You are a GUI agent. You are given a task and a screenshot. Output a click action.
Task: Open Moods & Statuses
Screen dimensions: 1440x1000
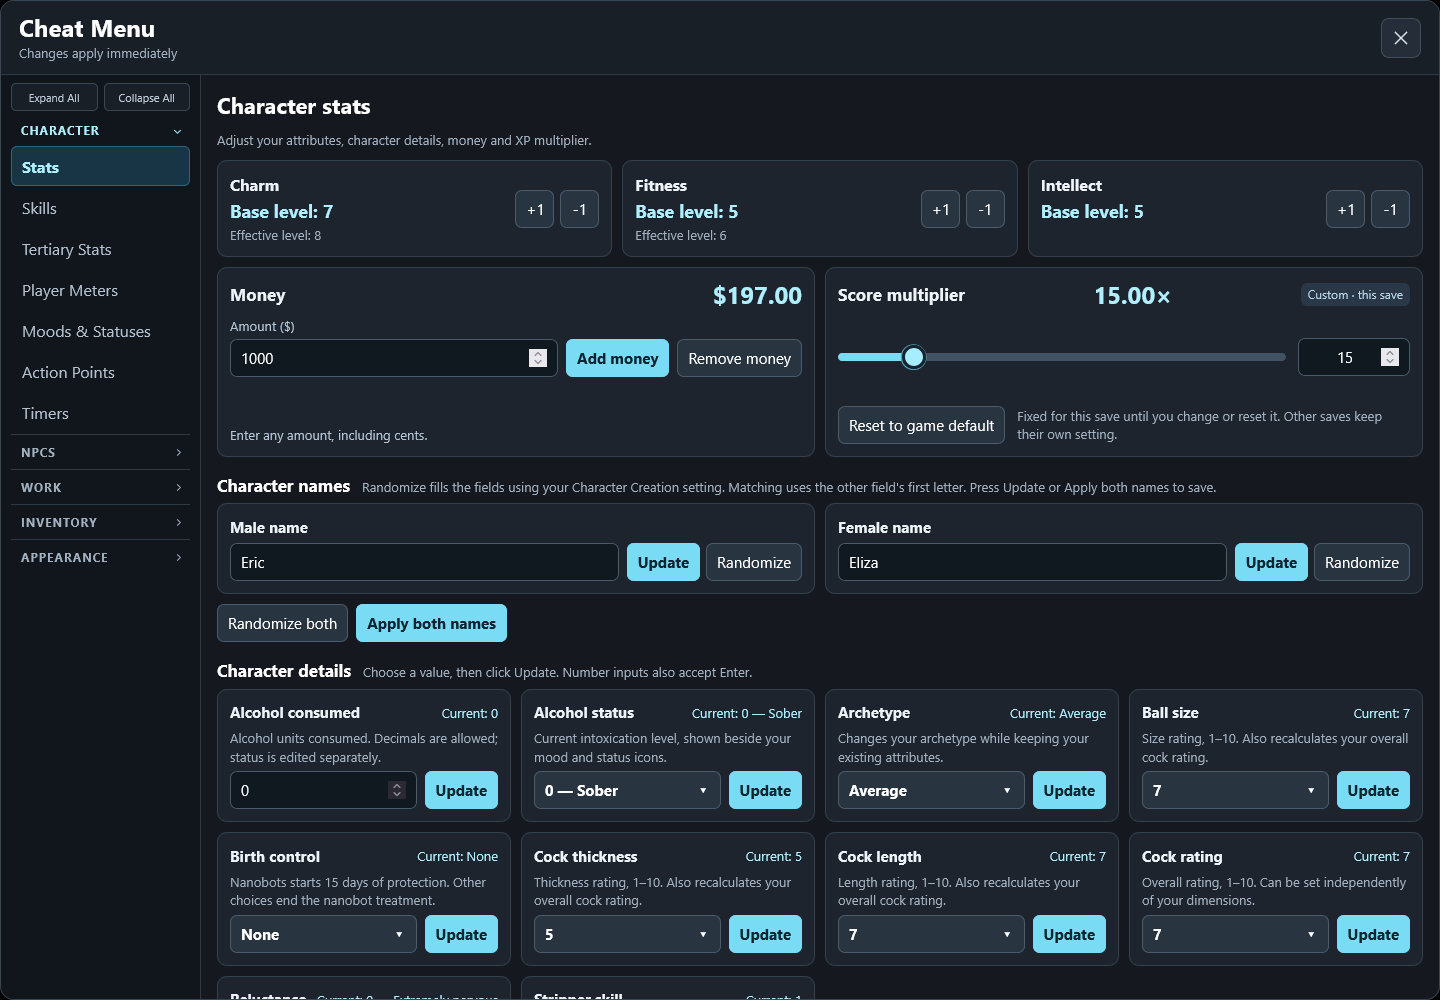point(100,331)
